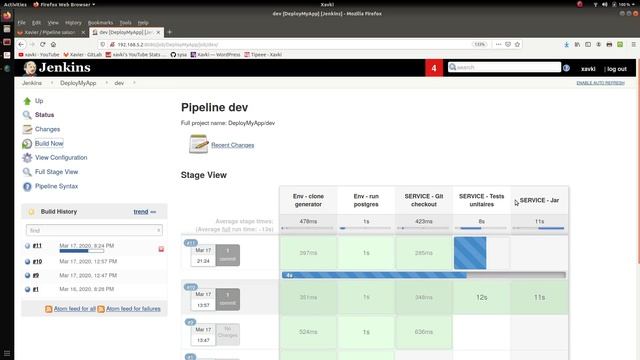Open the View menu

[x=53, y=22]
